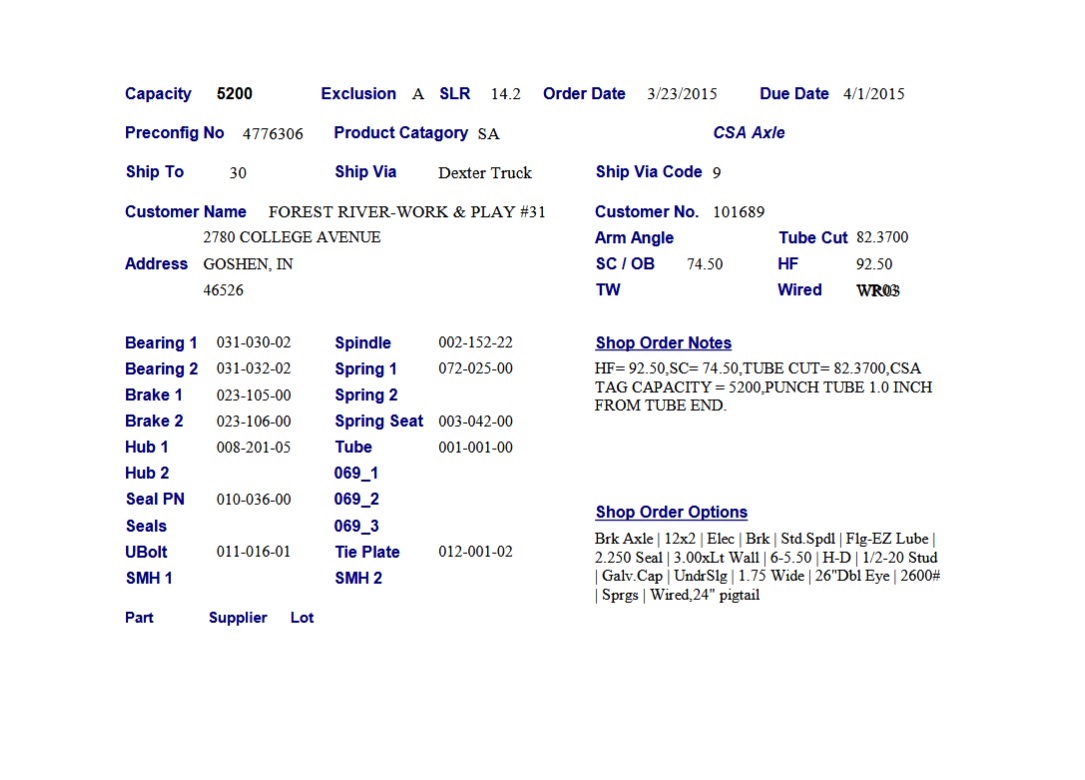Click the Shop Order Options heading
The image size is (1085, 780).
coord(671,512)
